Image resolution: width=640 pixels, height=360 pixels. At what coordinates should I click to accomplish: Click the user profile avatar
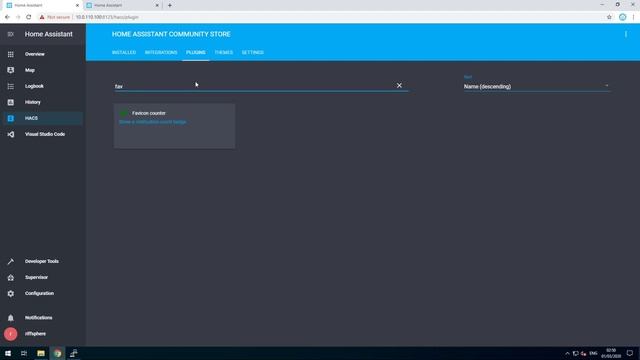(11, 334)
